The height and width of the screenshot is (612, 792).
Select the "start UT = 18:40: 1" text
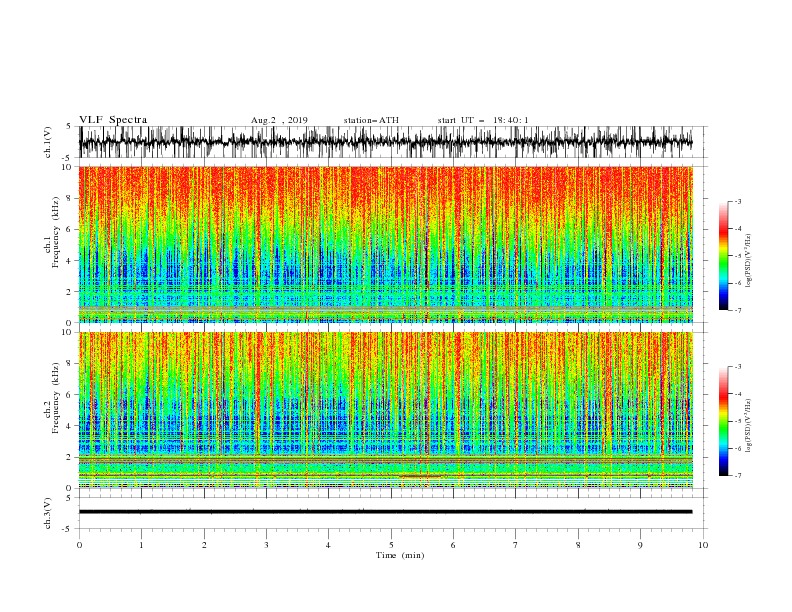click(483, 120)
